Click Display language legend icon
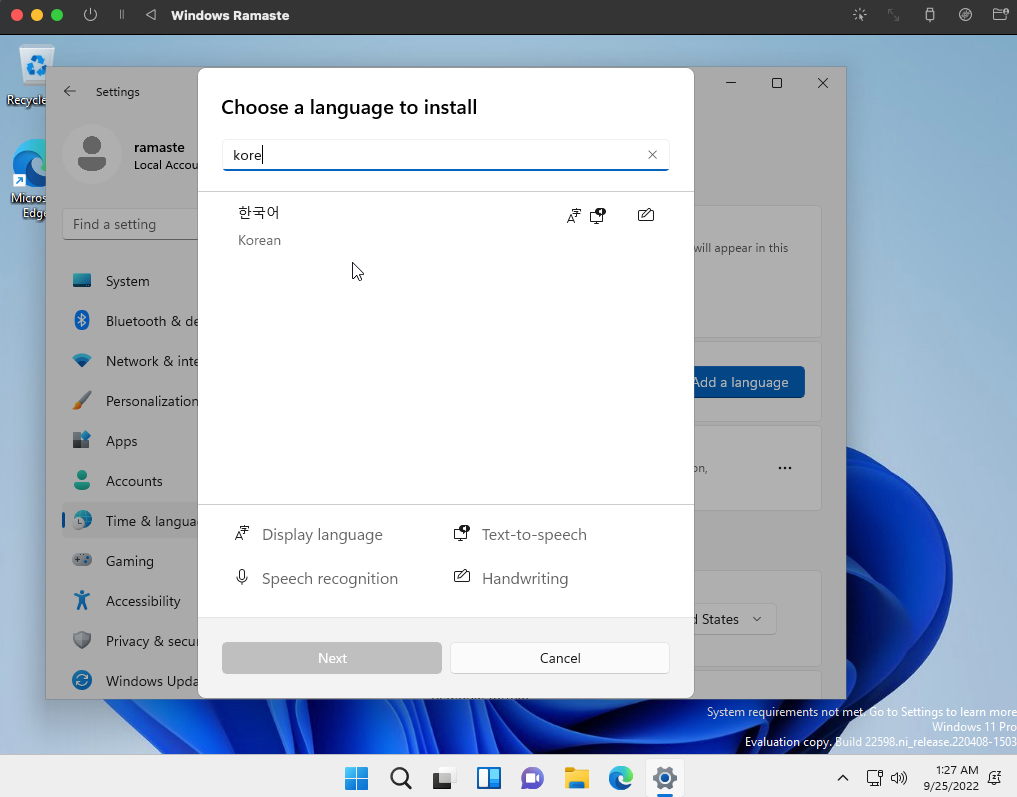This screenshot has width=1017, height=797. pyautogui.click(x=242, y=534)
